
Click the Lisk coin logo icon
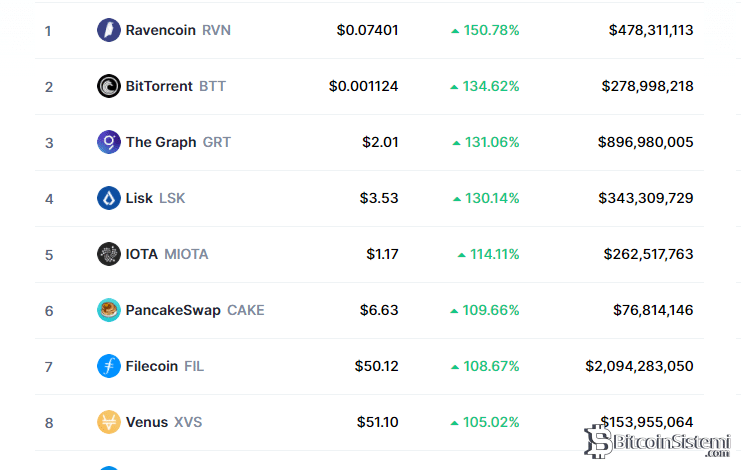[x=108, y=198]
